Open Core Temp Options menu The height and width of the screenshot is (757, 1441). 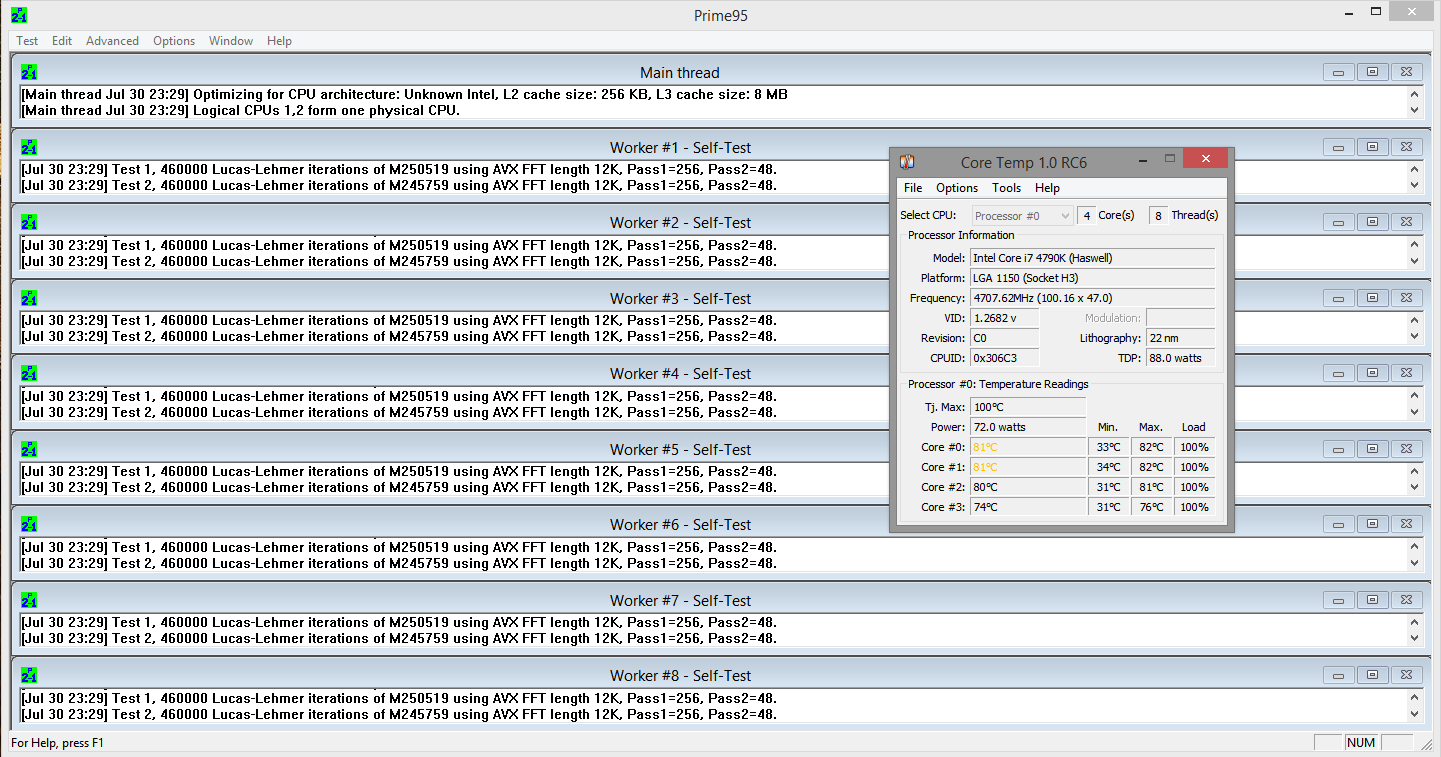click(957, 188)
